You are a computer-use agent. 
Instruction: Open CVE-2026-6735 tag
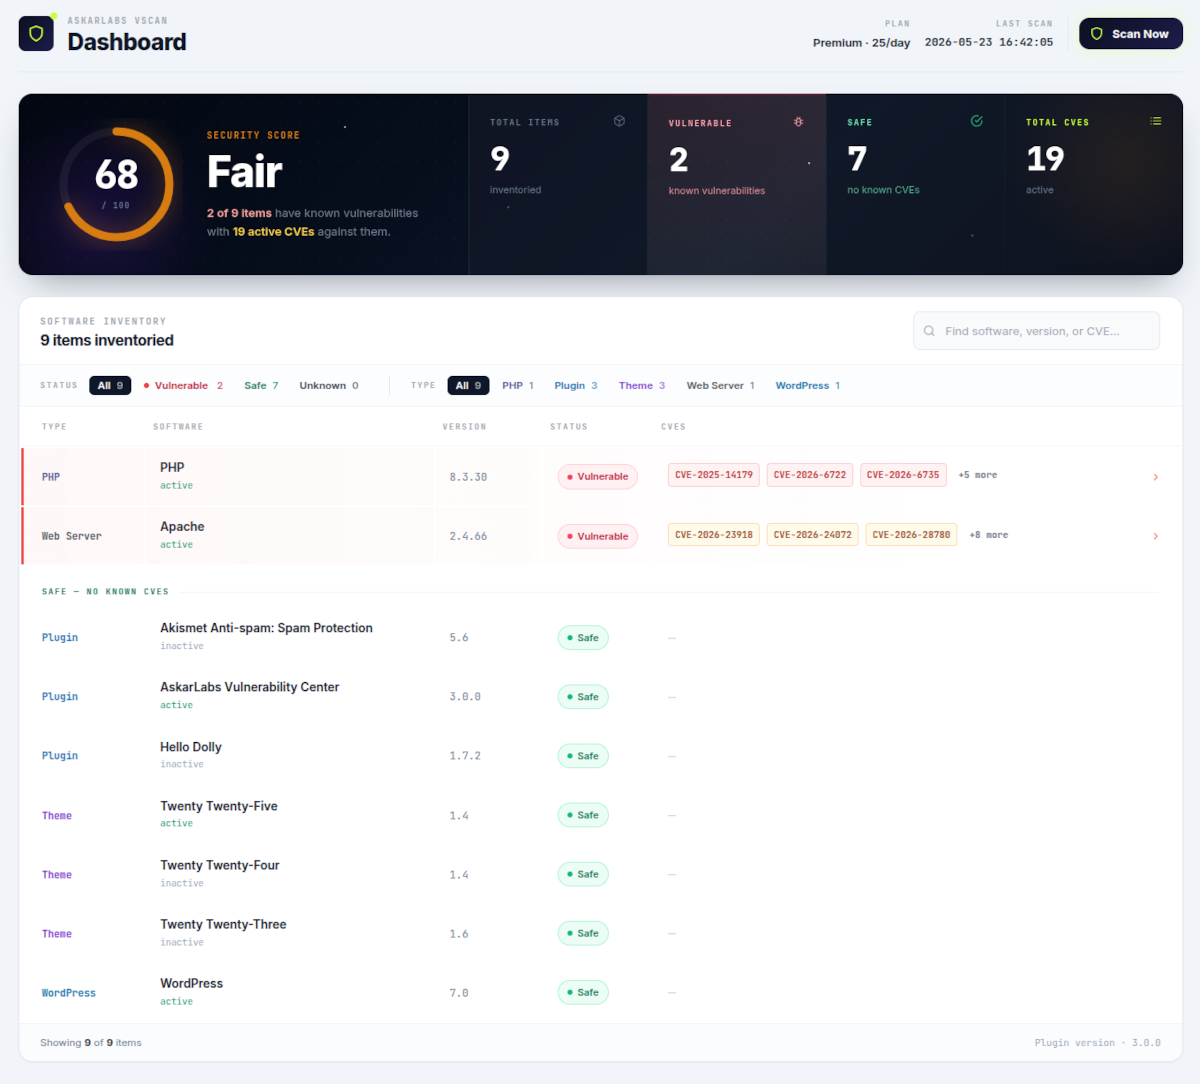[903, 475]
